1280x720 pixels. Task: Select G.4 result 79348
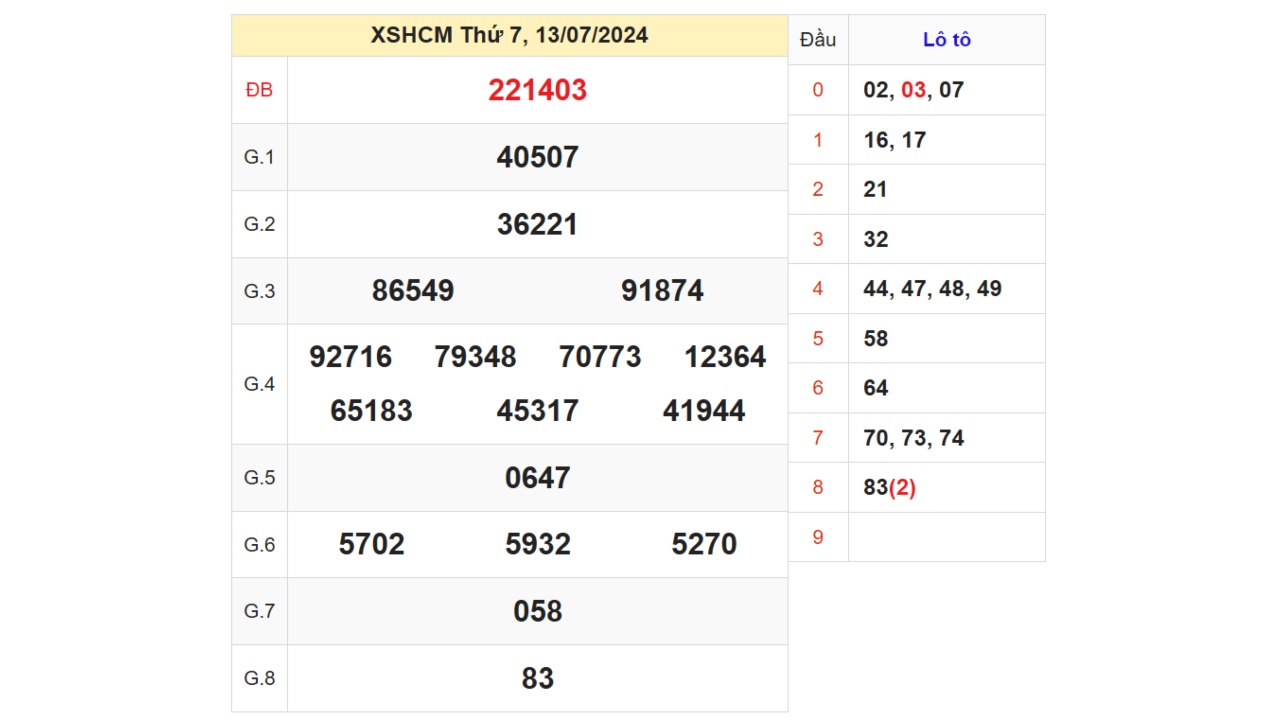pyautogui.click(x=475, y=357)
